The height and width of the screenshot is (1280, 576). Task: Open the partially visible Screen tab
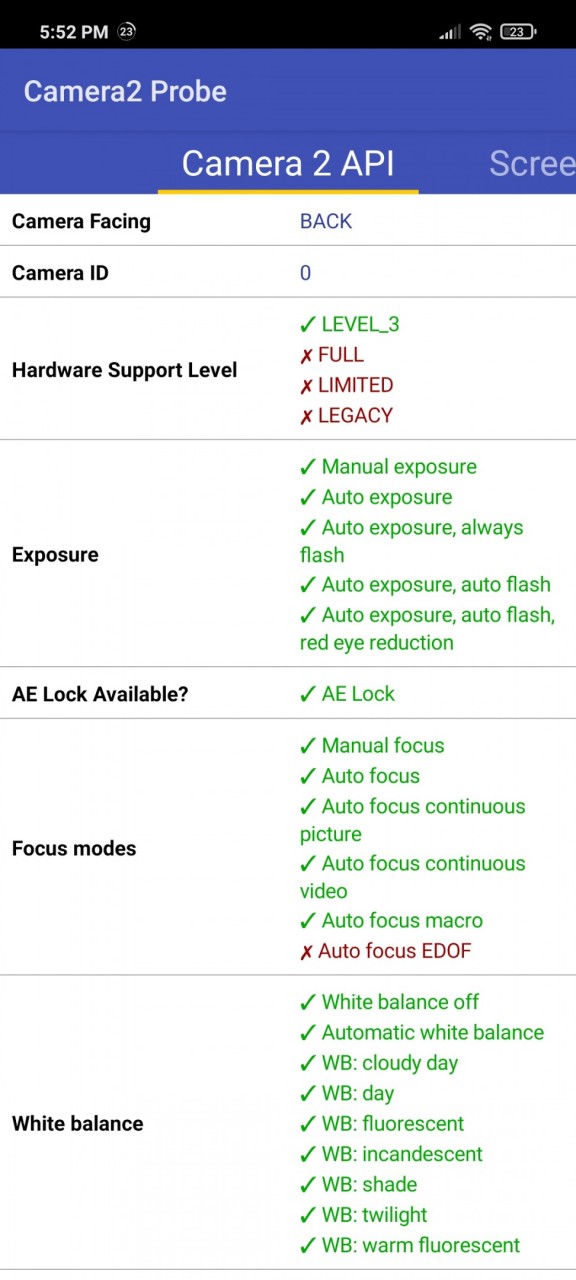coord(532,163)
